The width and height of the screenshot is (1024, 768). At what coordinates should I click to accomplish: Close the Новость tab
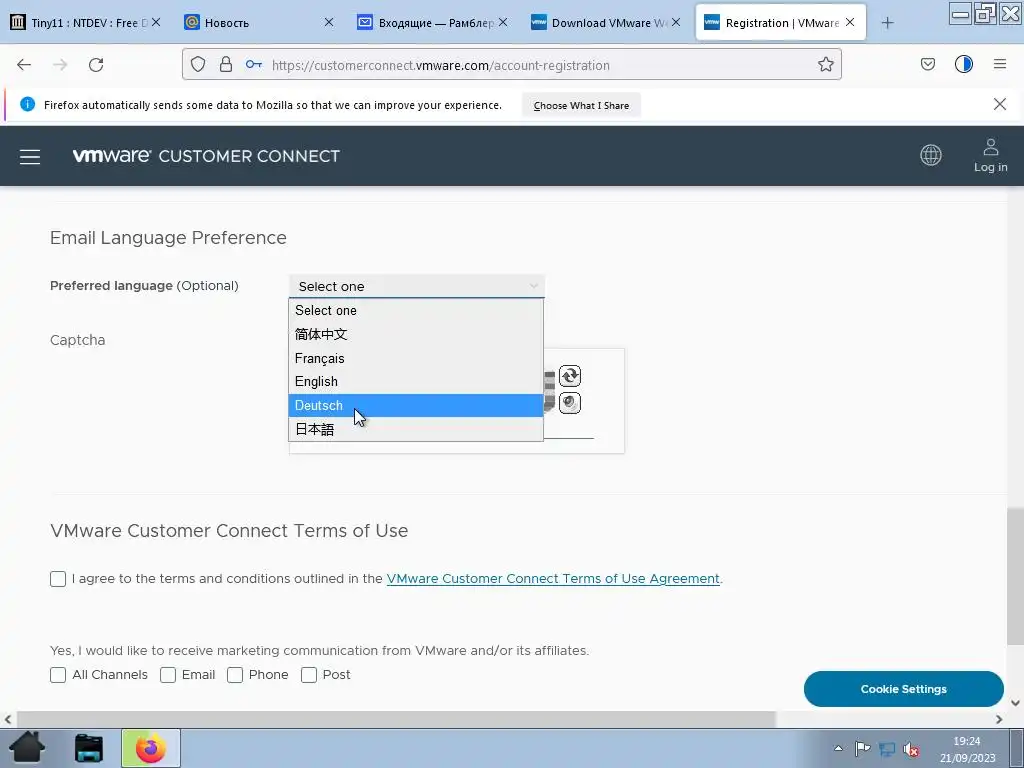(329, 22)
